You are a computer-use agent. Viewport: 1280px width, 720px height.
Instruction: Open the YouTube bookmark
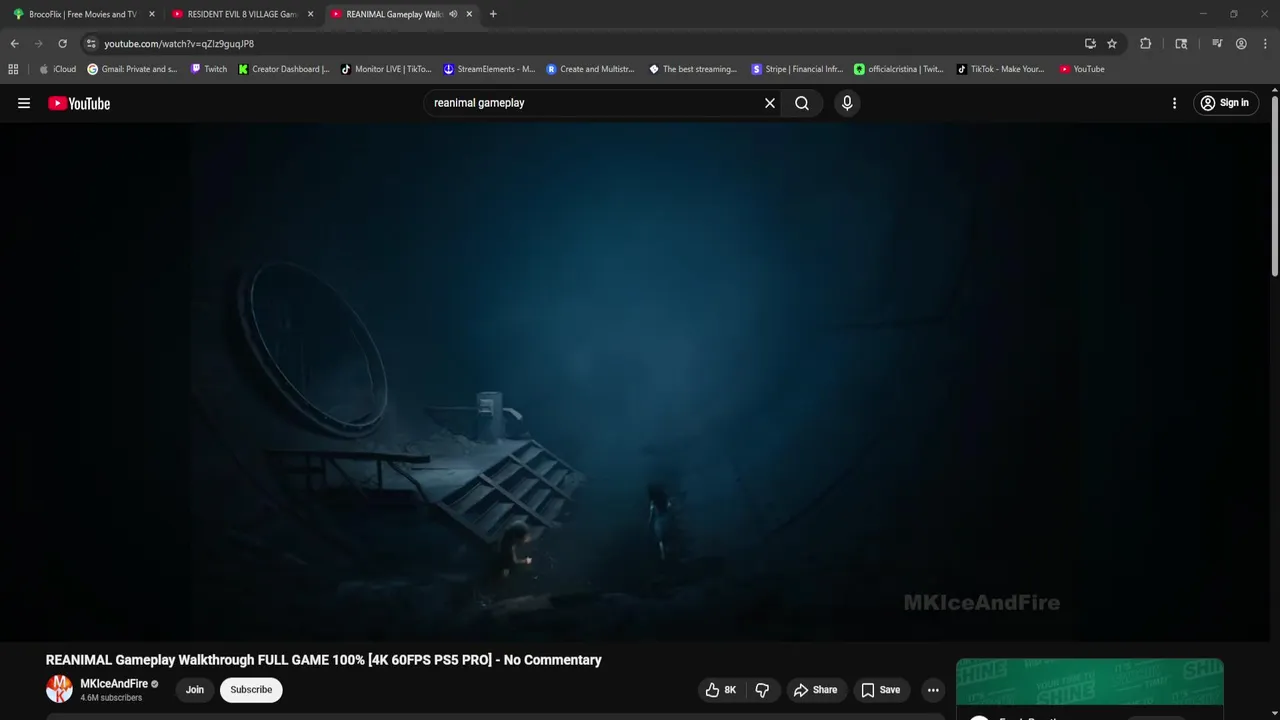1082,69
